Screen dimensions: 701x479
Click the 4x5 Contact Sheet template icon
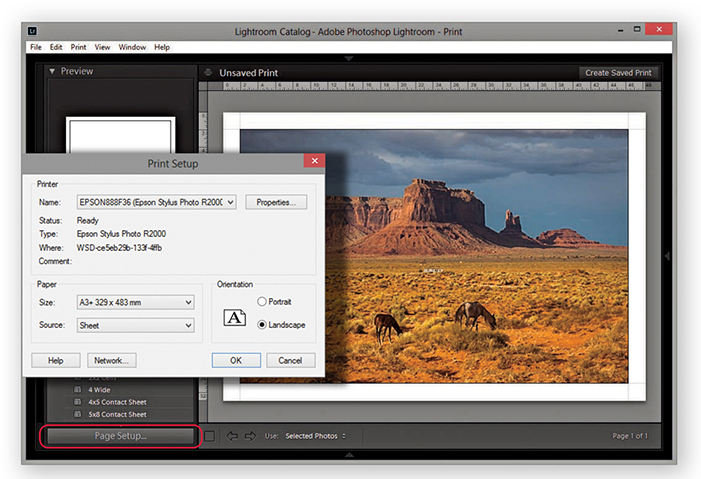pyautogui.click(x=78, y=402)
